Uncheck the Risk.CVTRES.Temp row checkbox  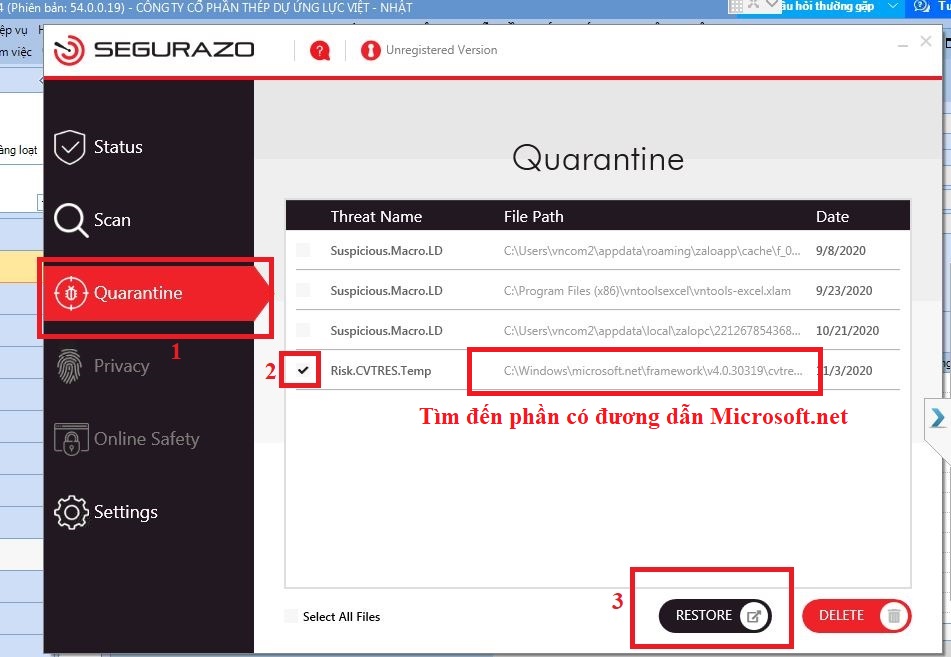click(x=303, y=370)
